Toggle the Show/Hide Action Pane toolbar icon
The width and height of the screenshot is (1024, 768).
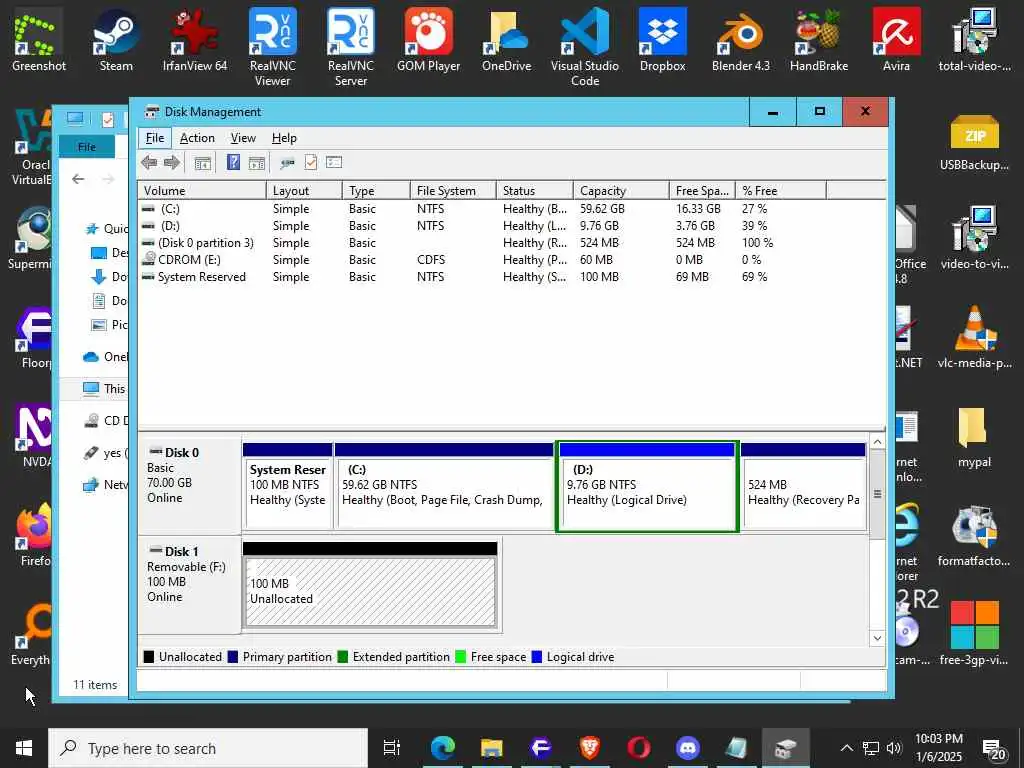tap(257, 163)
